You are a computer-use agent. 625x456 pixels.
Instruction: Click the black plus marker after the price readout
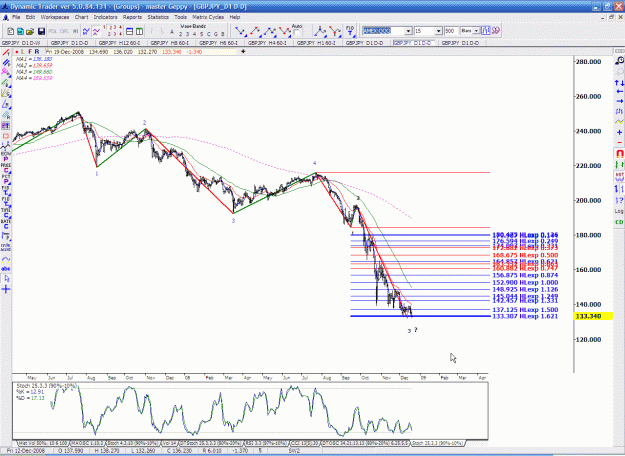[243, 51]
